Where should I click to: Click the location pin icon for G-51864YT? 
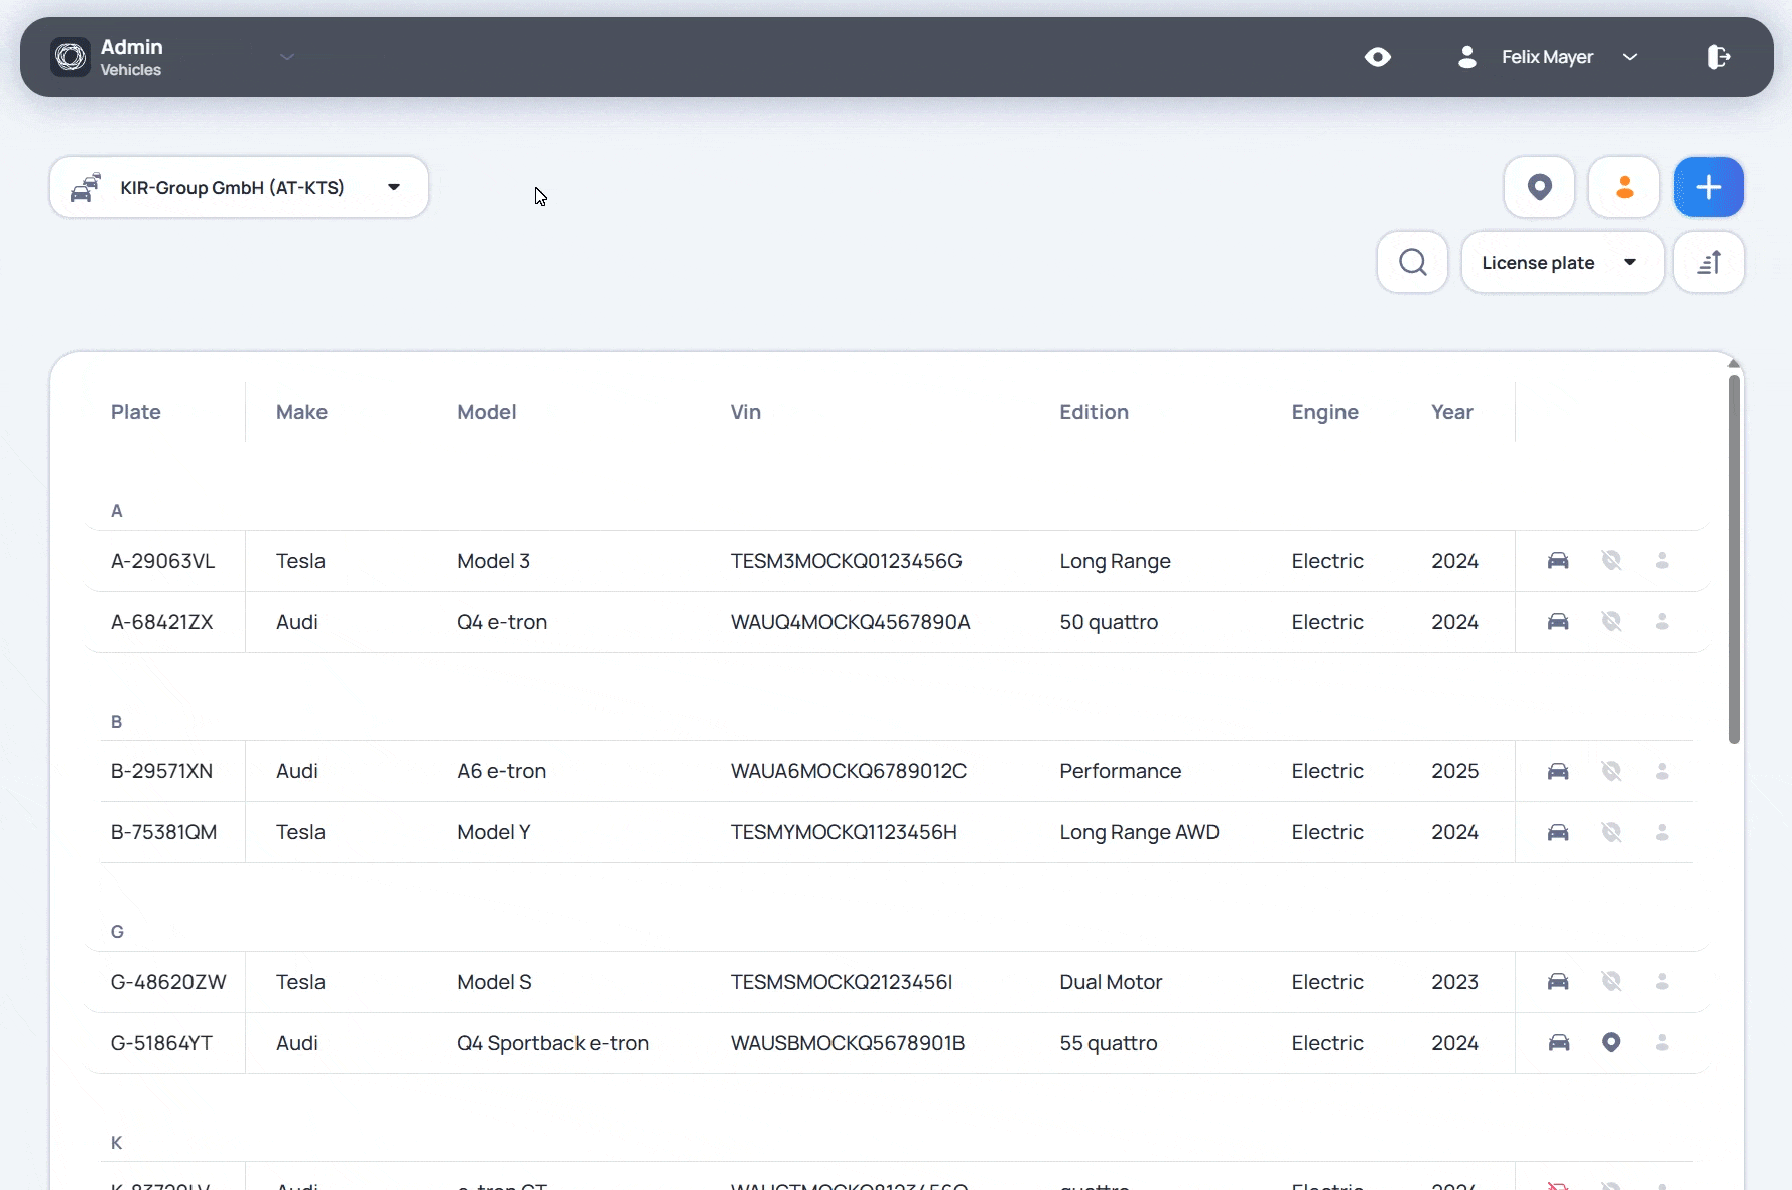1611,1042
